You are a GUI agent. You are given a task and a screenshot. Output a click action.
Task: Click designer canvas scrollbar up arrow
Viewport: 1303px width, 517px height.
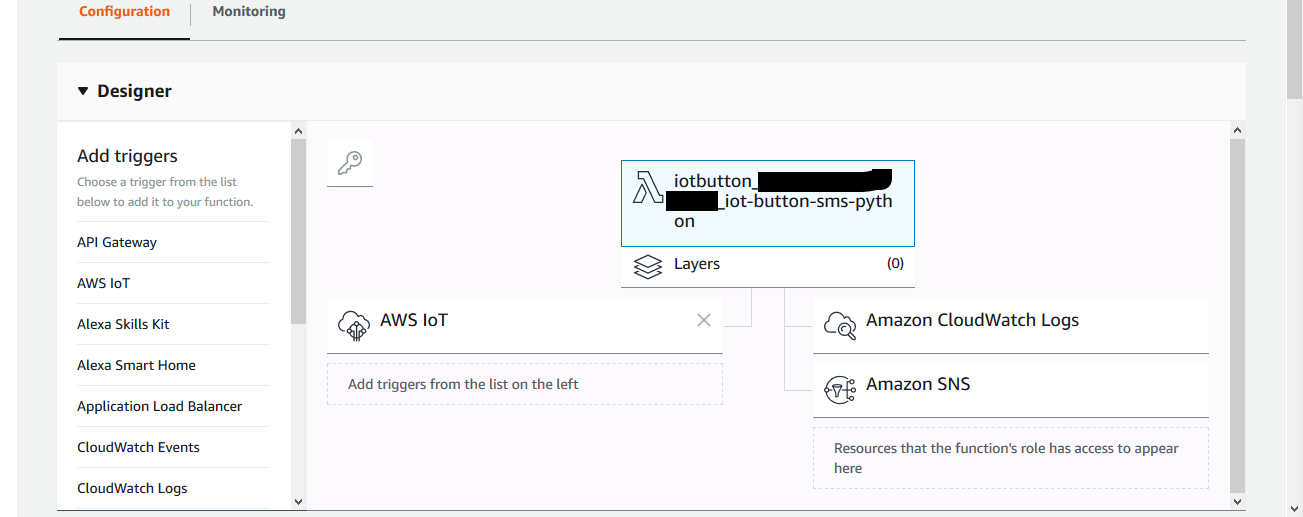pos(1237,130)
